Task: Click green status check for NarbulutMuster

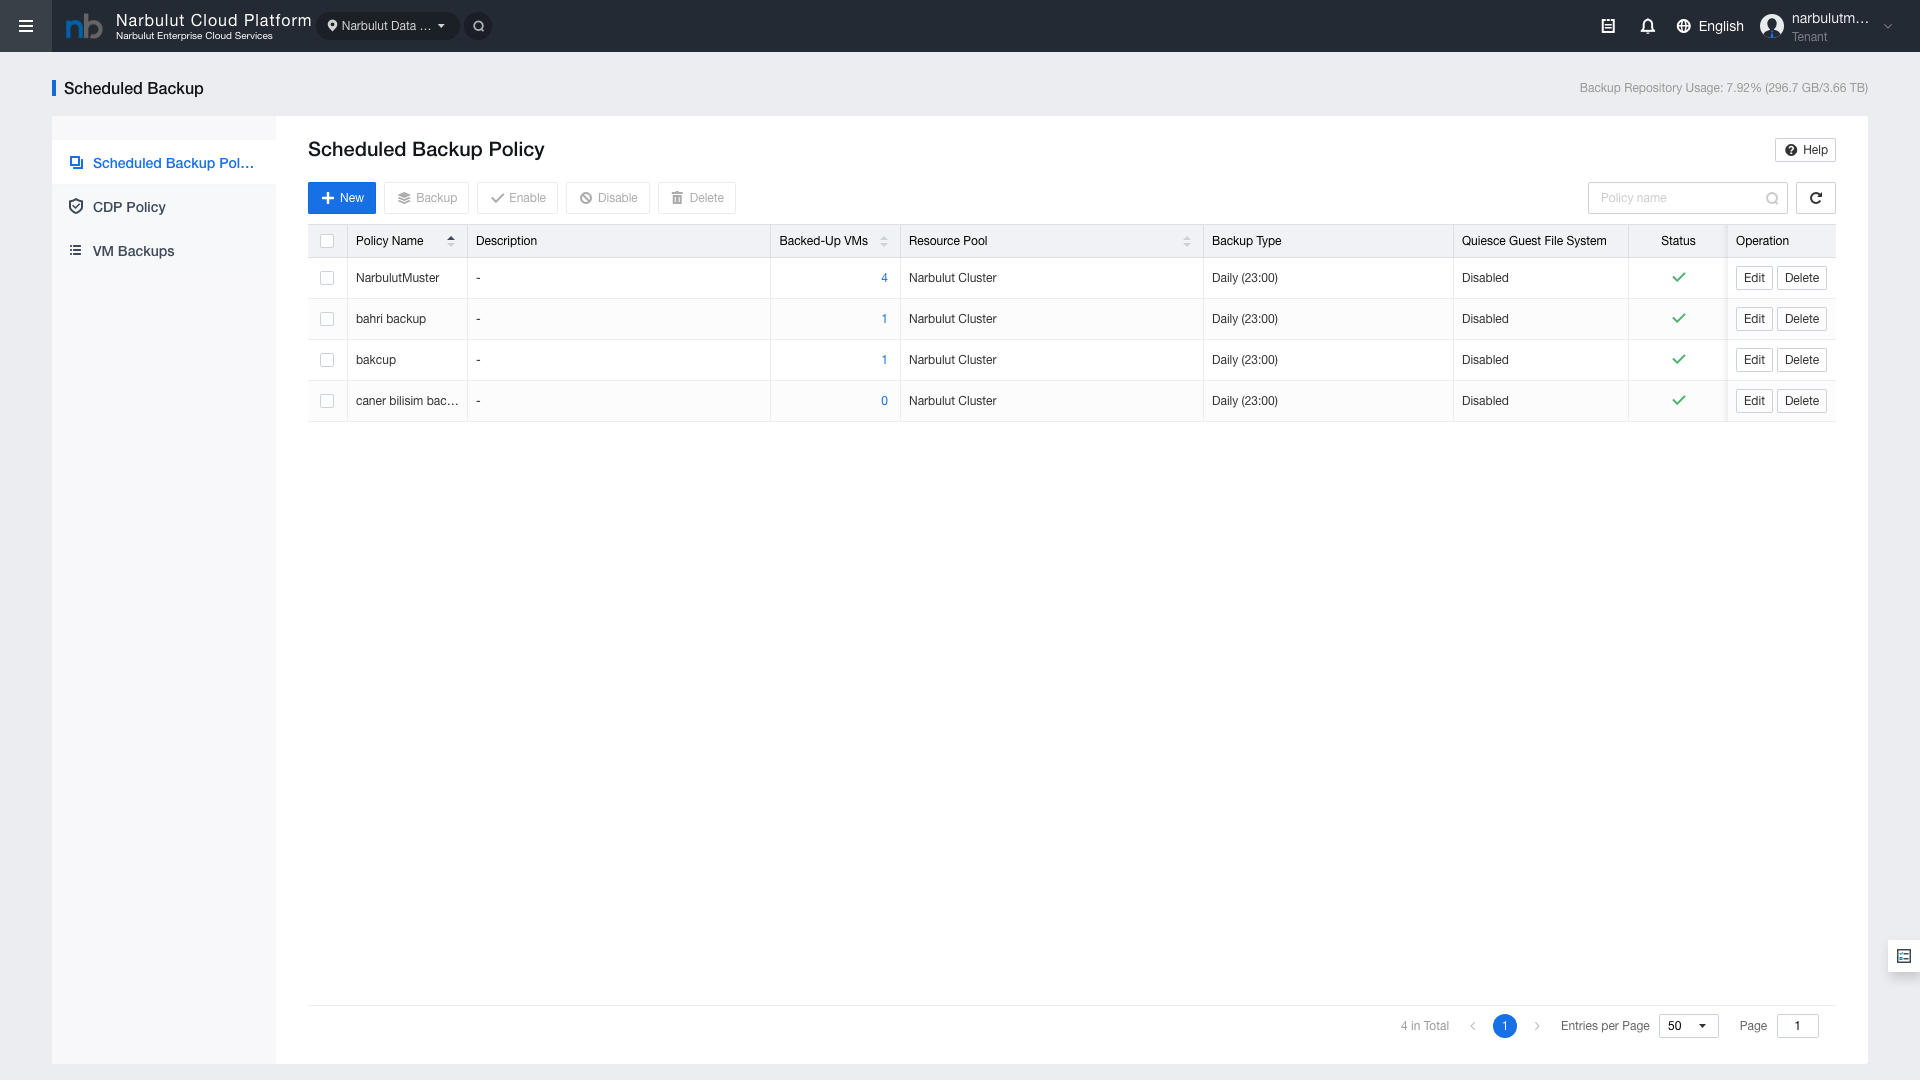Action: [1679, 278]
